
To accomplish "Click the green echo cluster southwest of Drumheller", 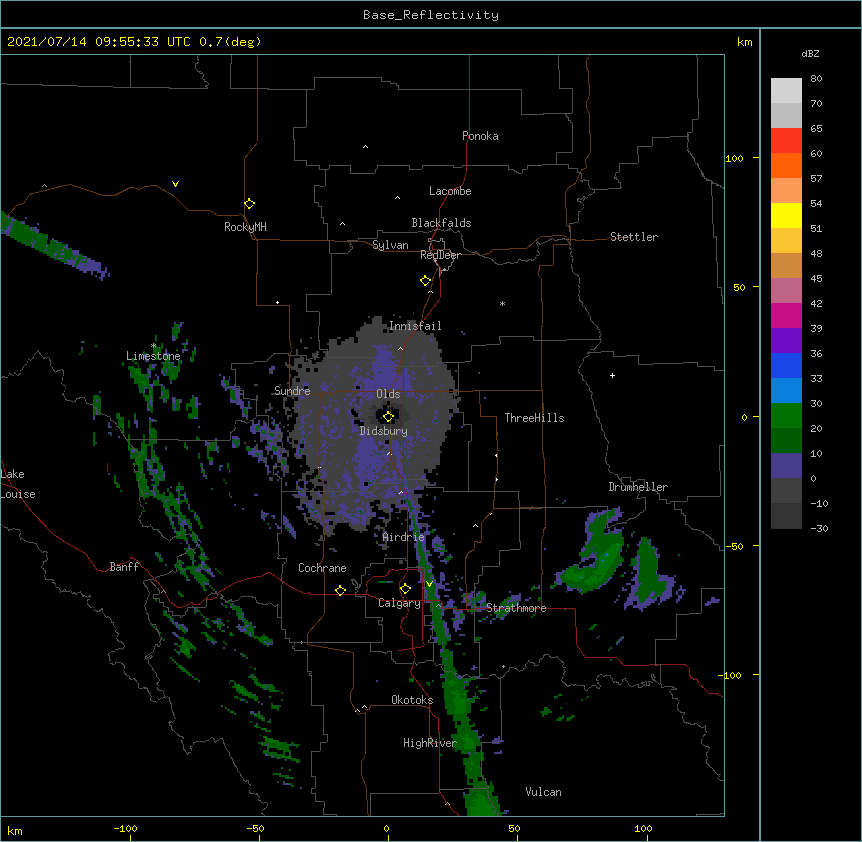I will click(x=594, y=555).
